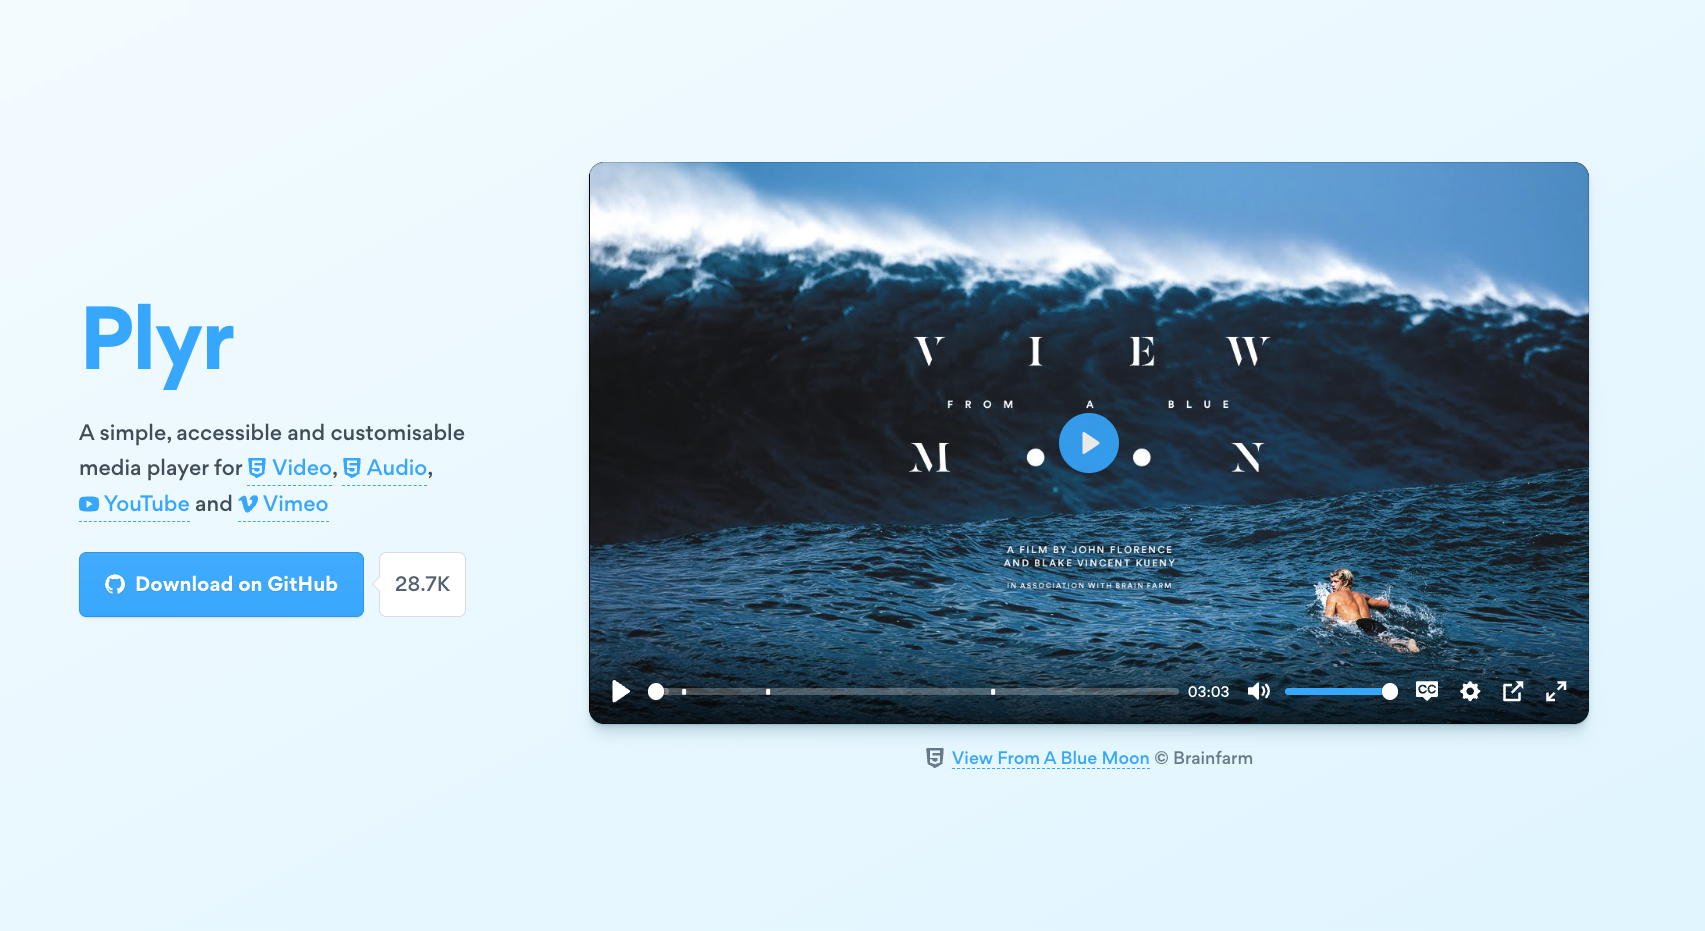1705x931 pixels.
Task: Play video using control bar play icon
Action: (621, 691)
